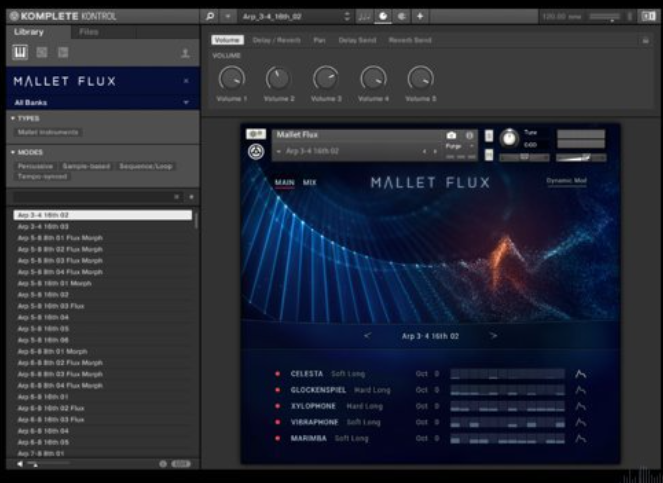Click the envelope icon beside Marimba row

[580, 438]
